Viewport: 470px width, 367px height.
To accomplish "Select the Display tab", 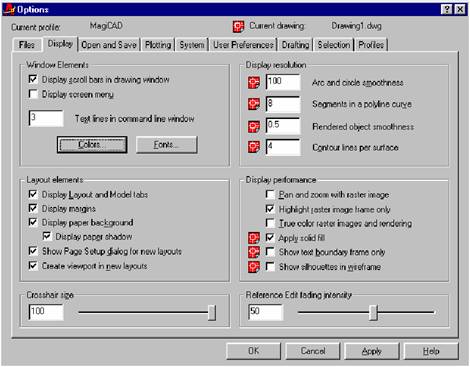I will [60, 44].
